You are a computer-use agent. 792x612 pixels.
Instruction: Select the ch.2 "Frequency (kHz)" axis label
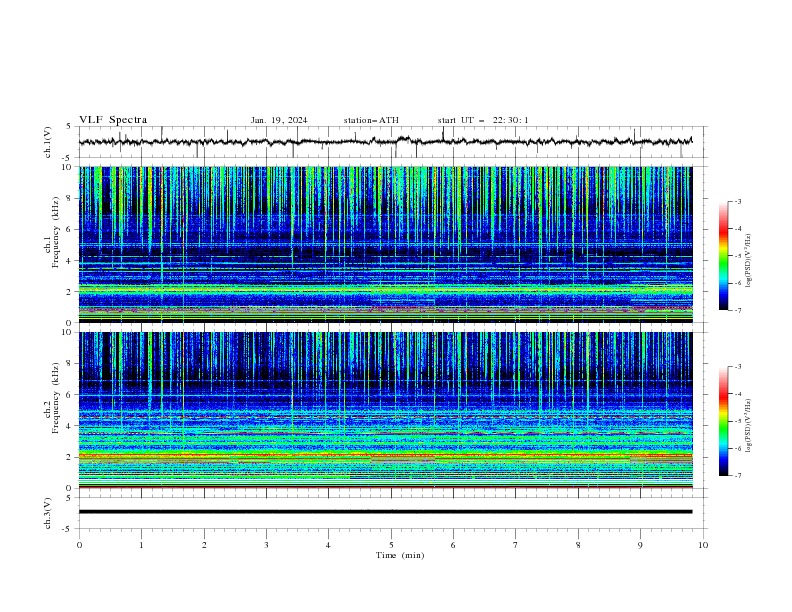click(55, 397)
